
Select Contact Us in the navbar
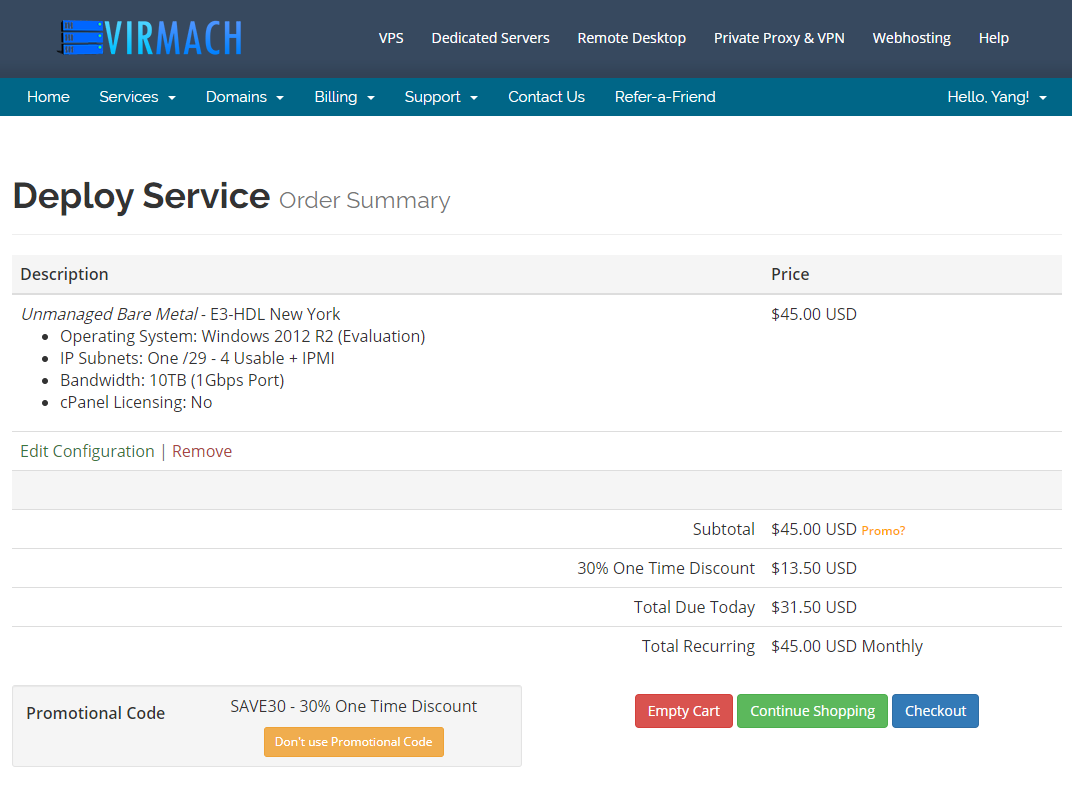(546, 97)
